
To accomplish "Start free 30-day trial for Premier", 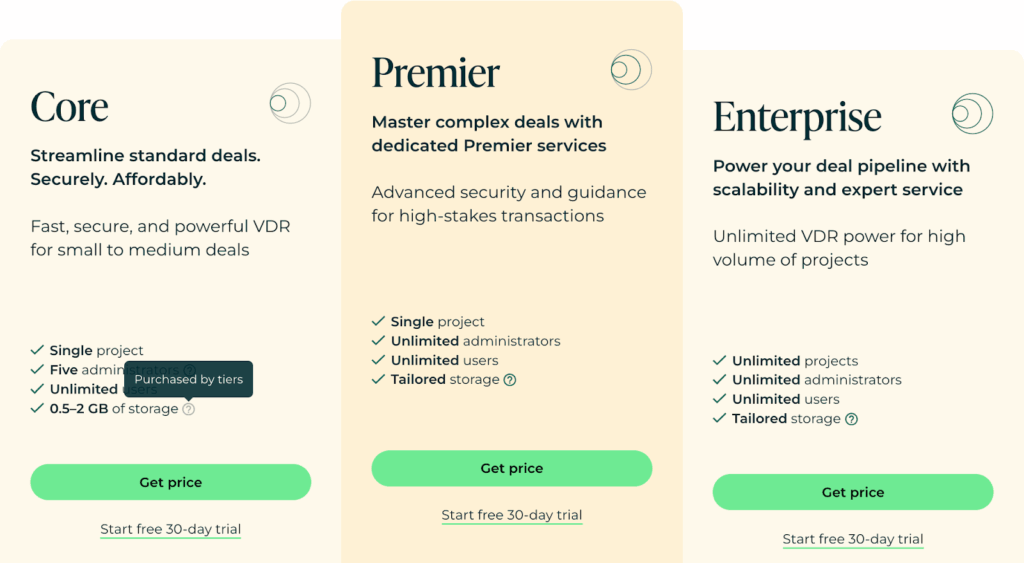I will pyautogui.click(x=511, y=515).
